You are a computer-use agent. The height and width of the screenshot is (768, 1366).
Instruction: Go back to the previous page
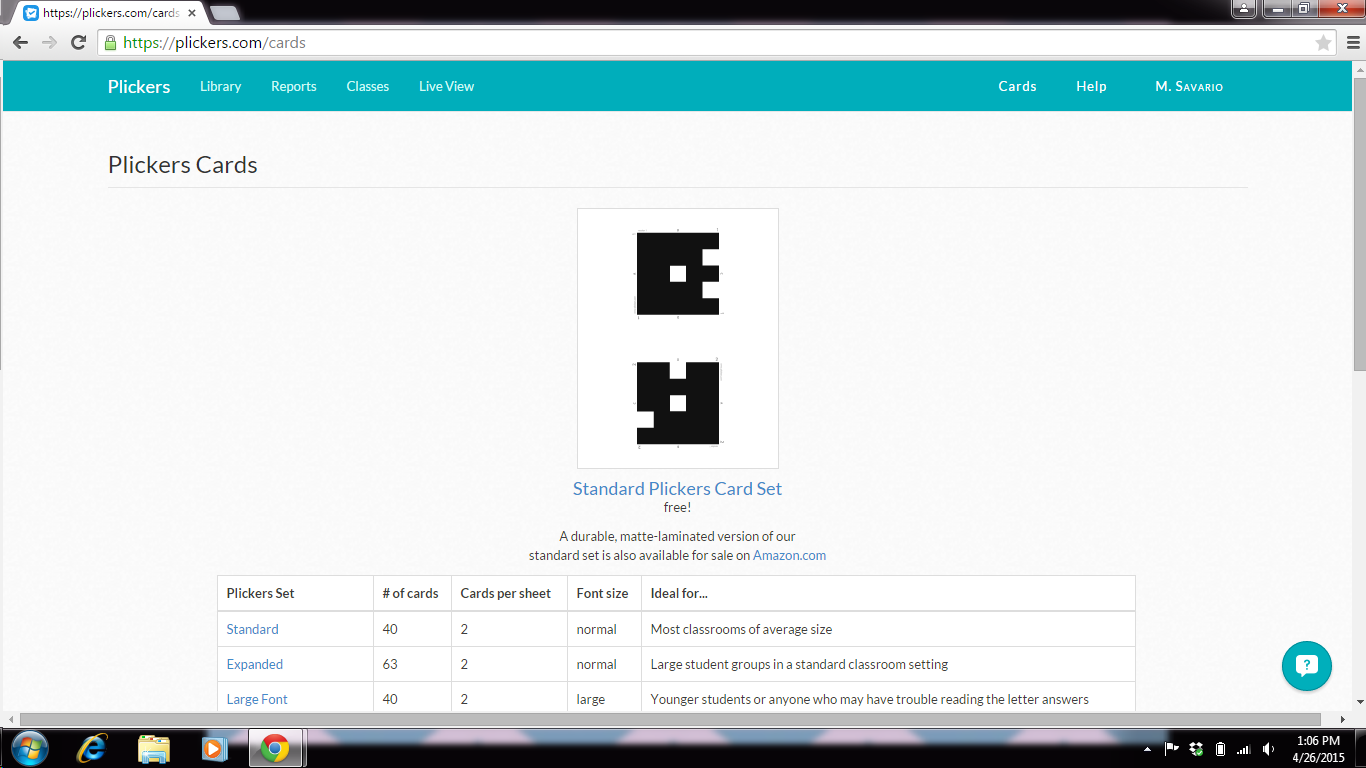(x=20, y=43)
